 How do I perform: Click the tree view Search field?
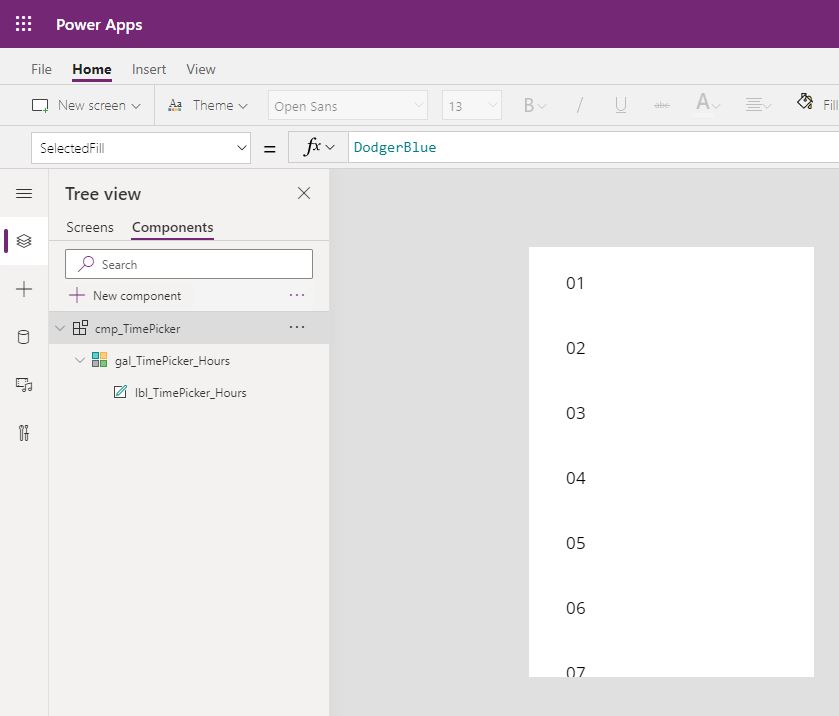[x=189, y=264]
